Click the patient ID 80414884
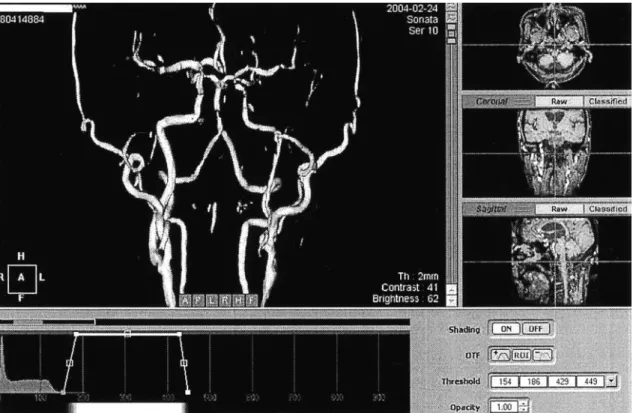The height and width of the screenshot is (413, 633). [x=22, y=19]
